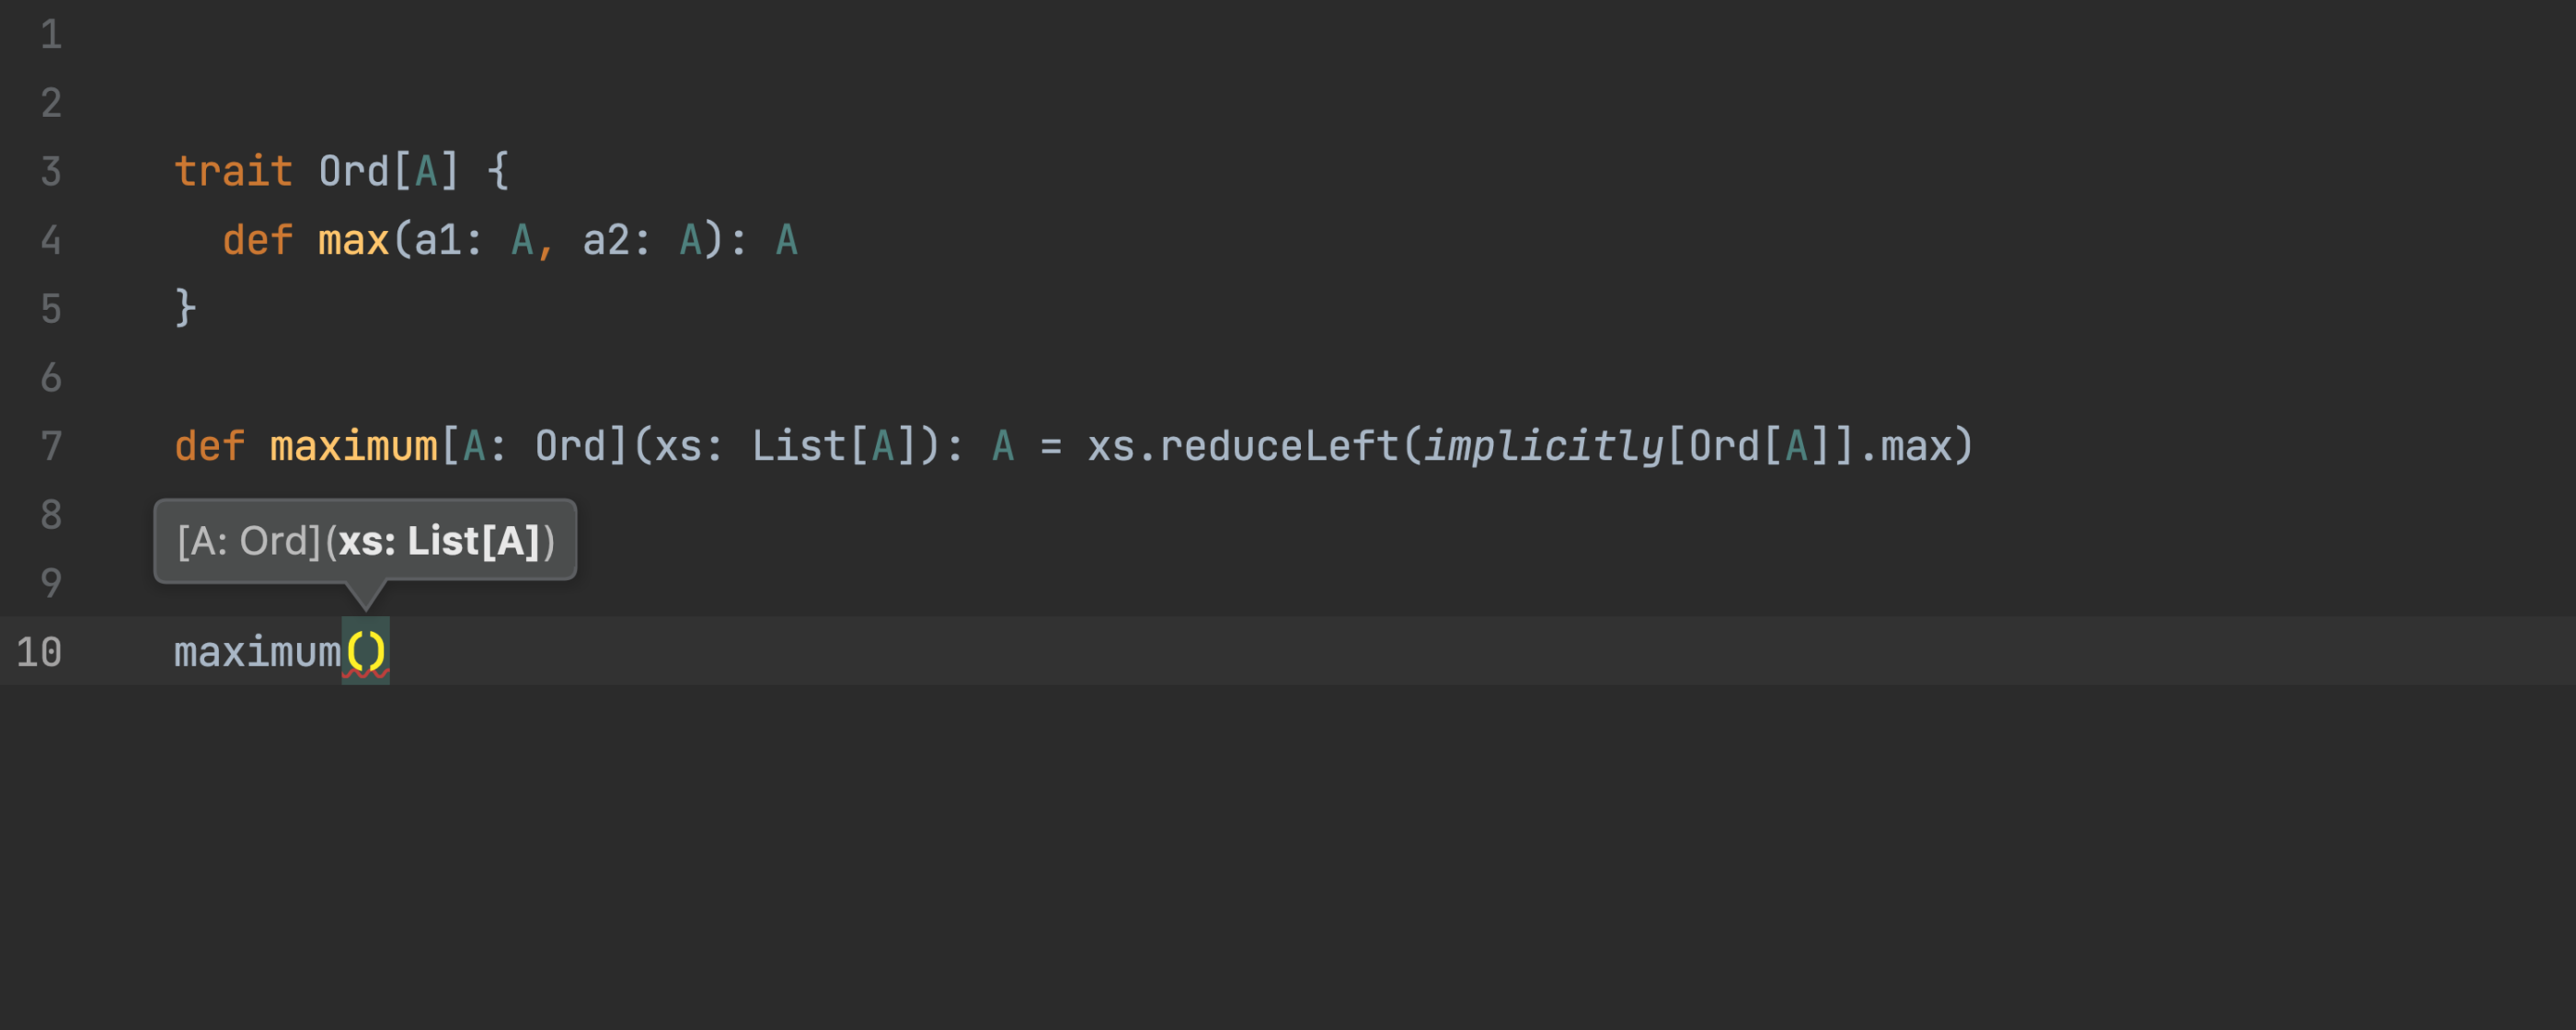
Task: Click 'reduceLeft' on line 7
Action: click(x=1279, y=446)
